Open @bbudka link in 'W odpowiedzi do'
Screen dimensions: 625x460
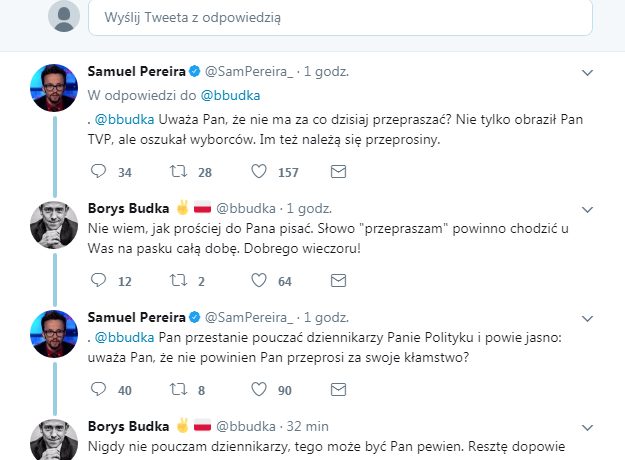(x=230, y=97)
